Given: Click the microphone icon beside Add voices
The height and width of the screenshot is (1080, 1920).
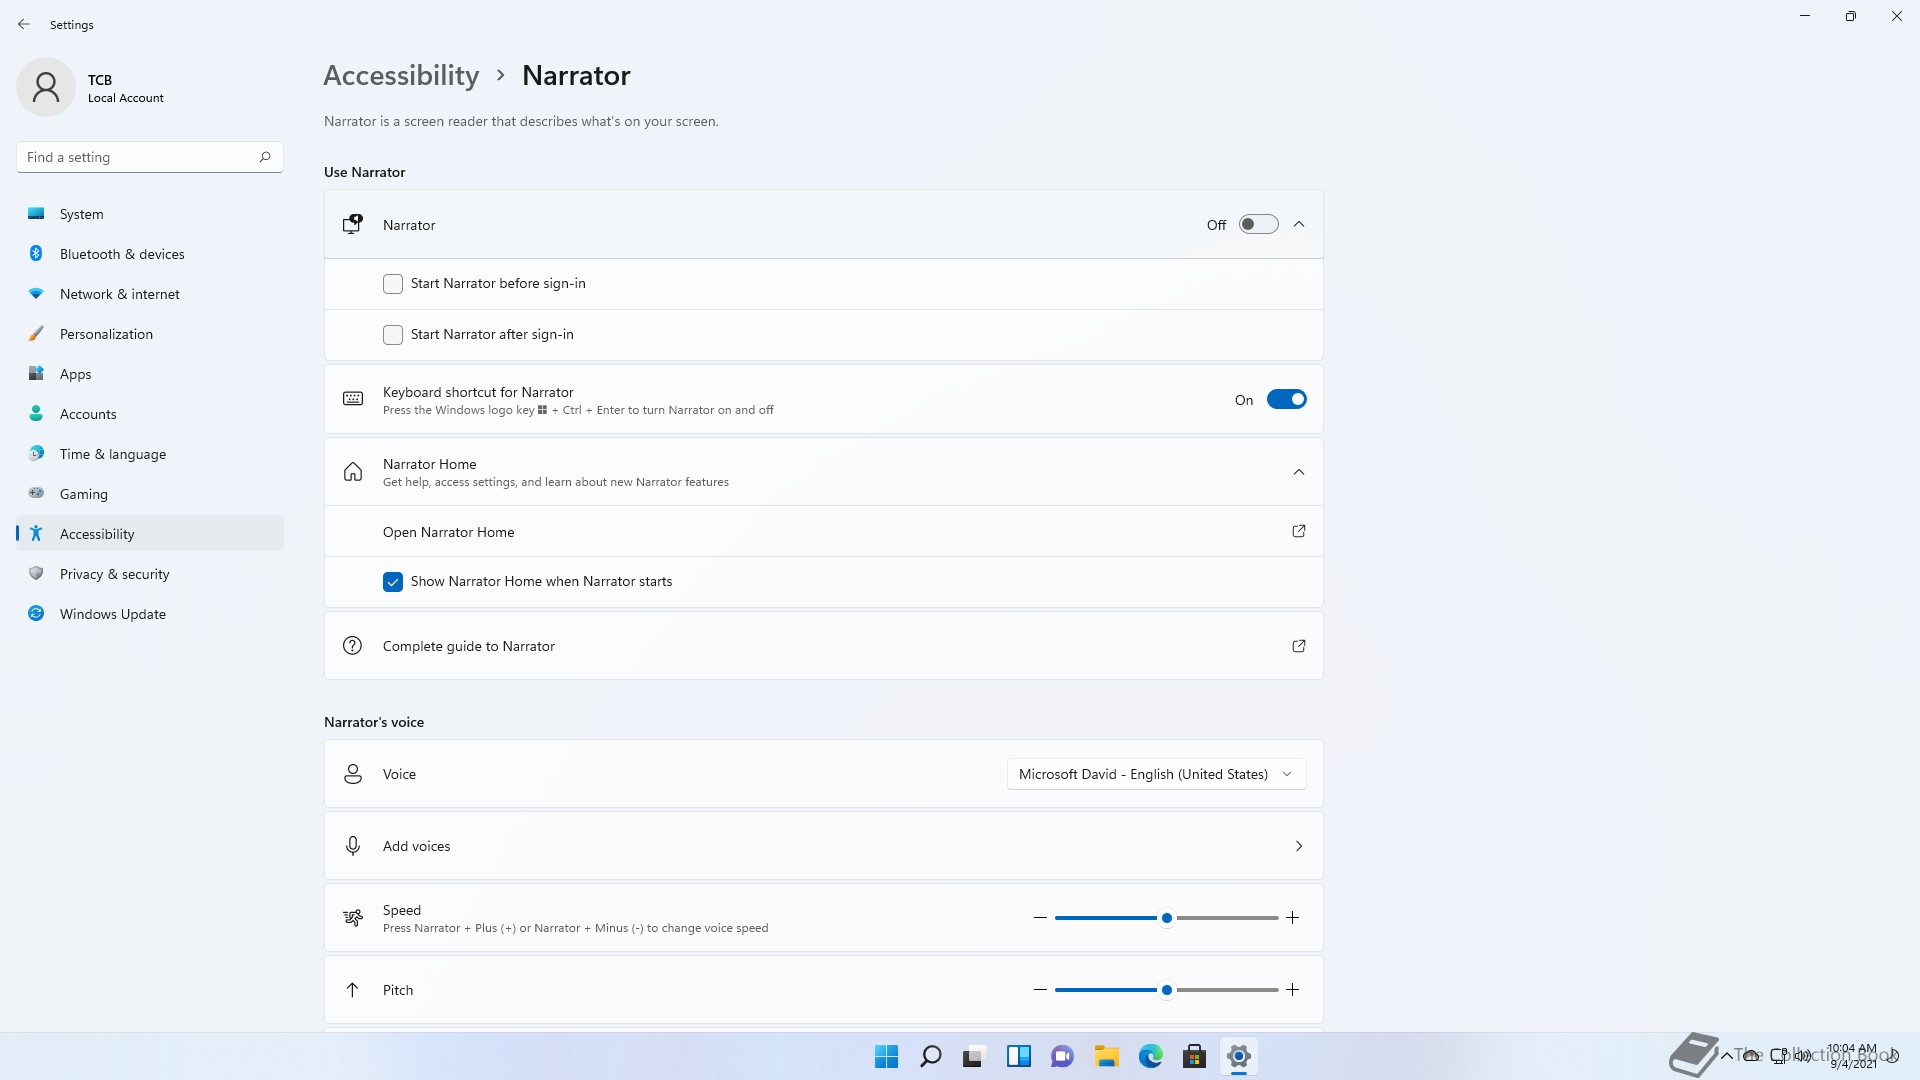Looking at the screenshot, I should 353,846.
